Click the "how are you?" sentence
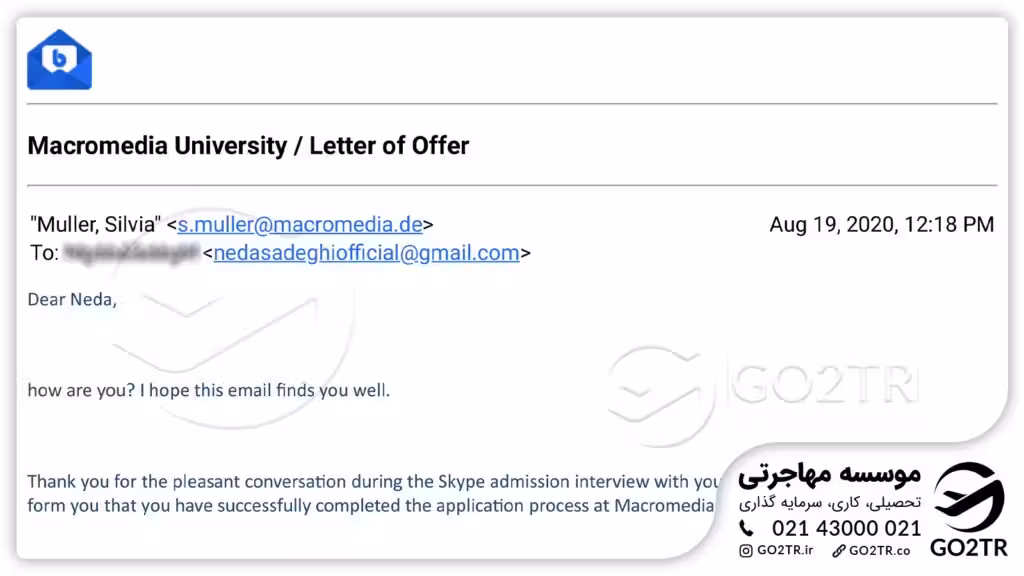This screenshot has width=1024, height=576. click(208, 390)
